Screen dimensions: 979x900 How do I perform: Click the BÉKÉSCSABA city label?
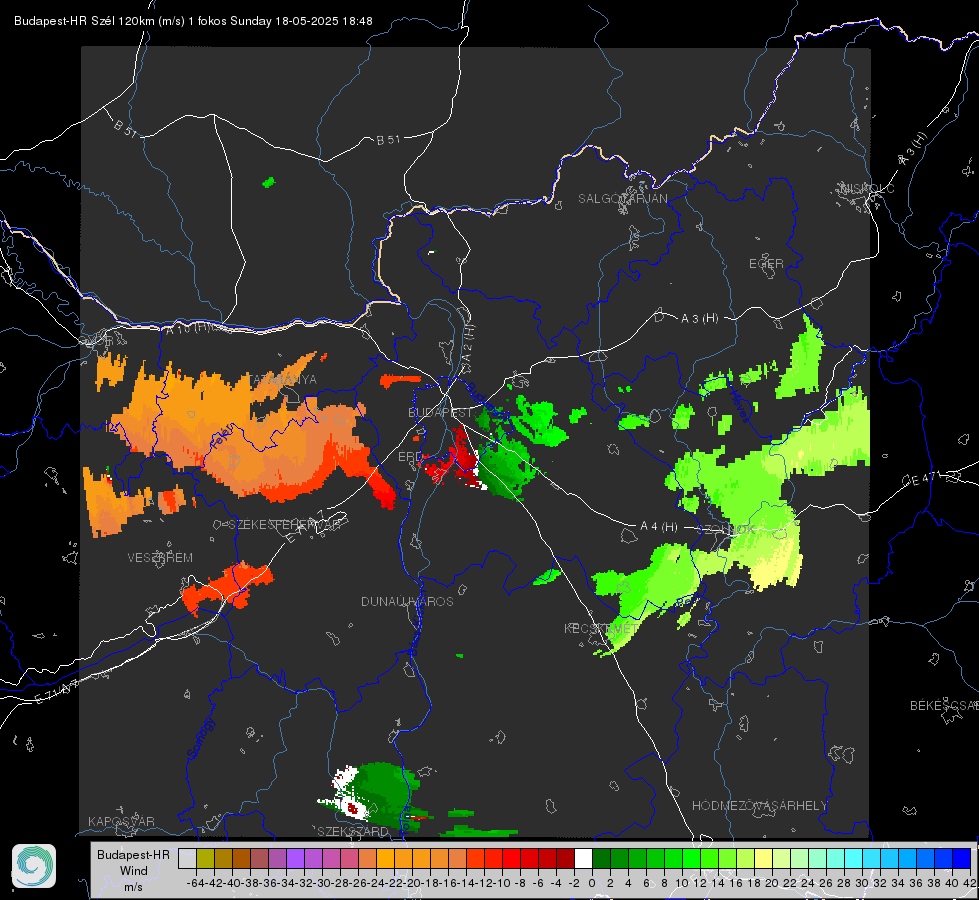coord(944,706)
